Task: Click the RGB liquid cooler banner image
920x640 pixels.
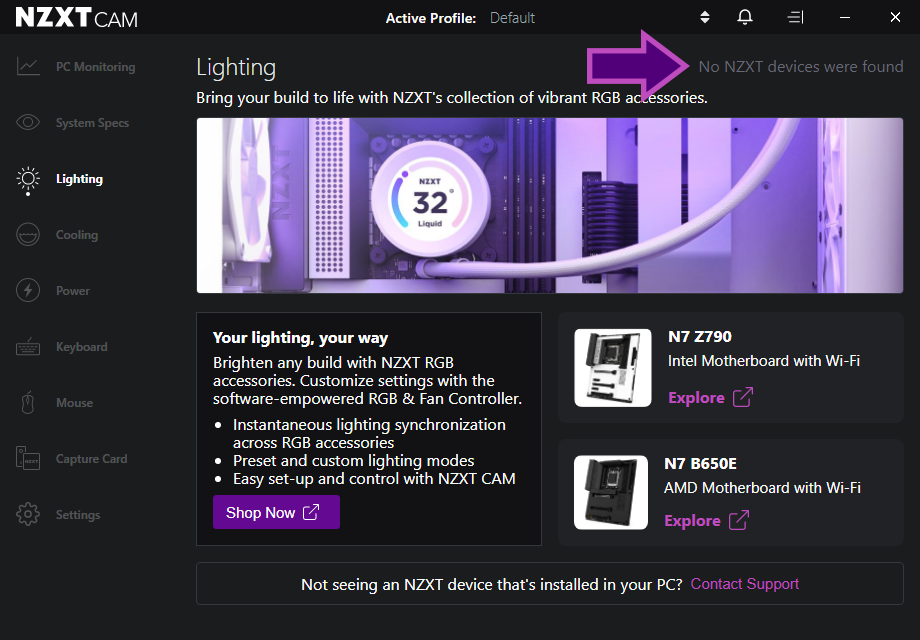Action: (x=549, y=205)
